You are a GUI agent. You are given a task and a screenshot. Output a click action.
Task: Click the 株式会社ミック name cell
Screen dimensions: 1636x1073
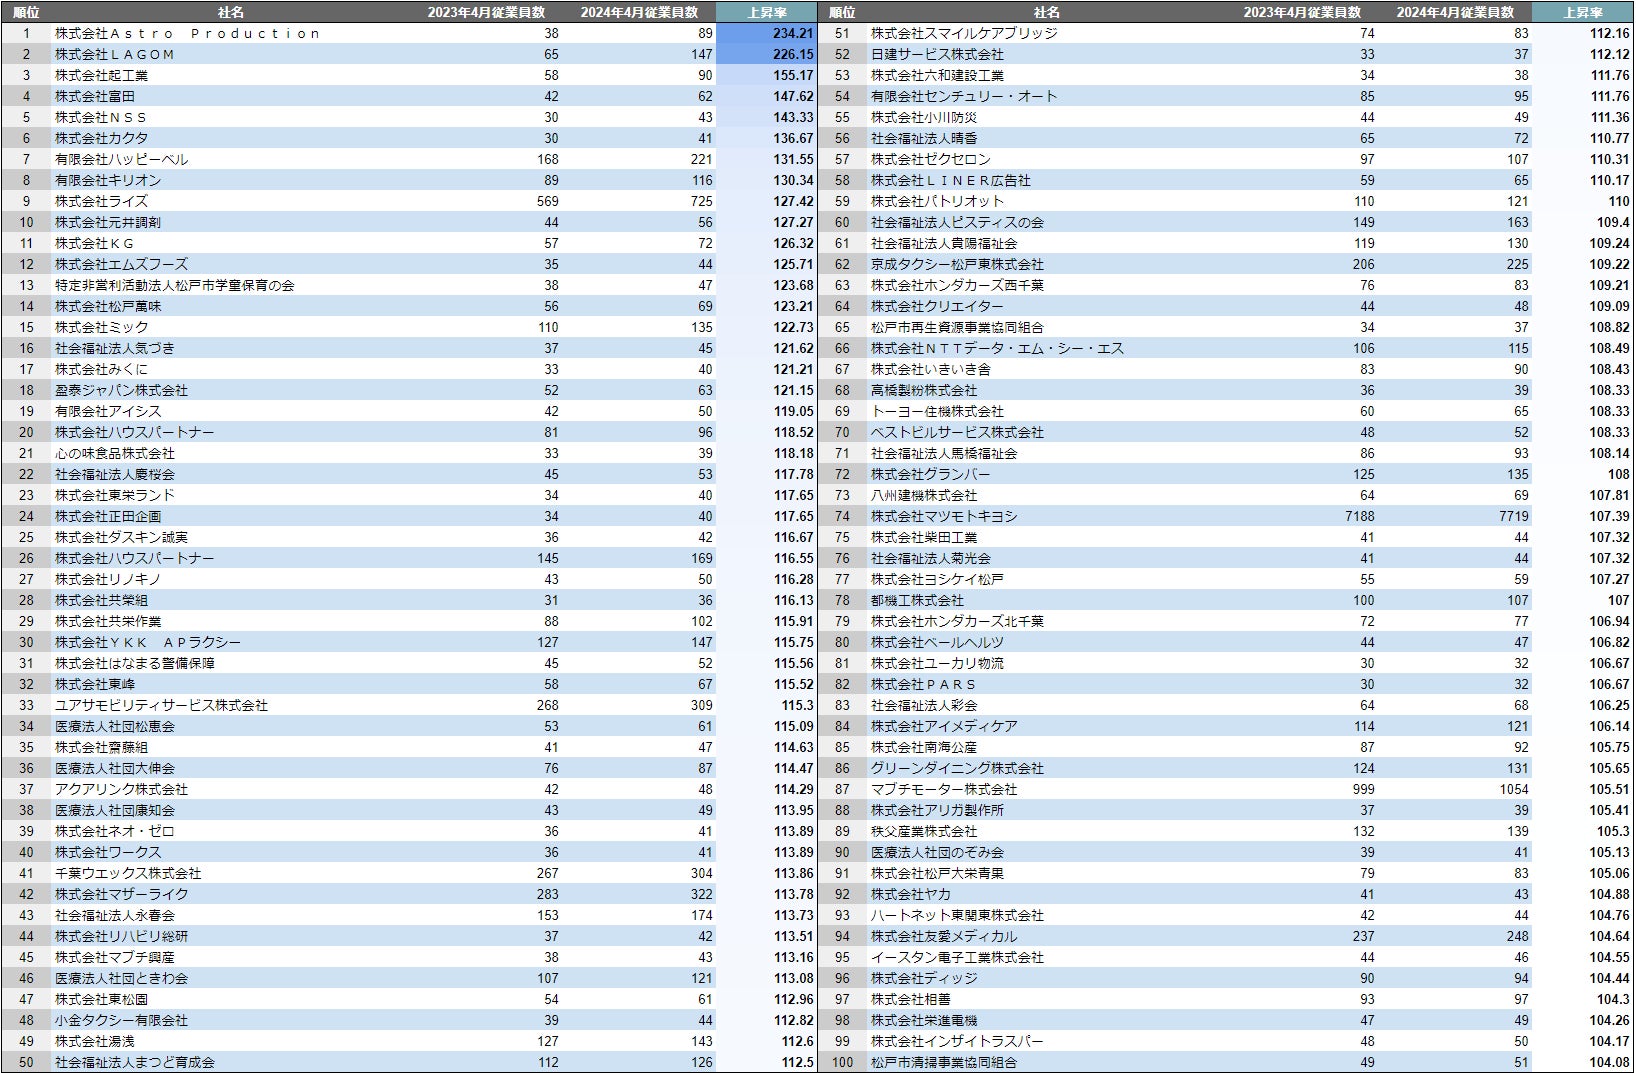(x=101, y=327)
